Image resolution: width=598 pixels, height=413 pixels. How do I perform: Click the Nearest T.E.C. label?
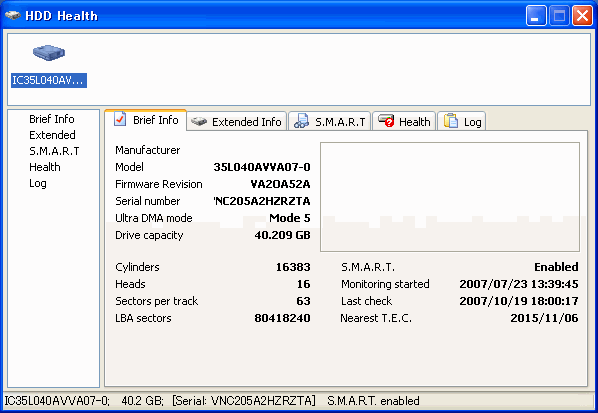[x=376, y=318]
